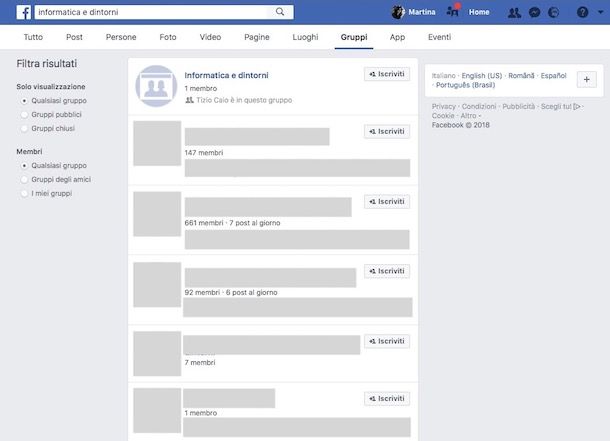The image size is (610, 441).
Task: Open 'Informatica e dintorni' group link
Action: tap(226, 75)
